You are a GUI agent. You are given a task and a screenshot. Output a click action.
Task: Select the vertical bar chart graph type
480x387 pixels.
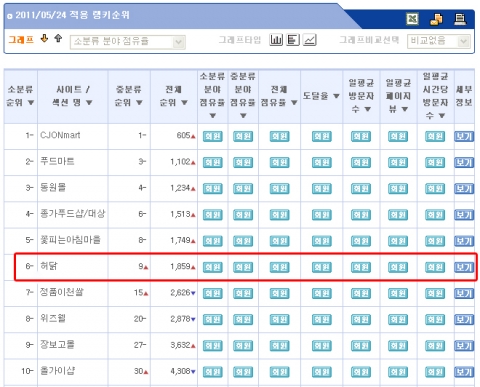coord(276,40)
